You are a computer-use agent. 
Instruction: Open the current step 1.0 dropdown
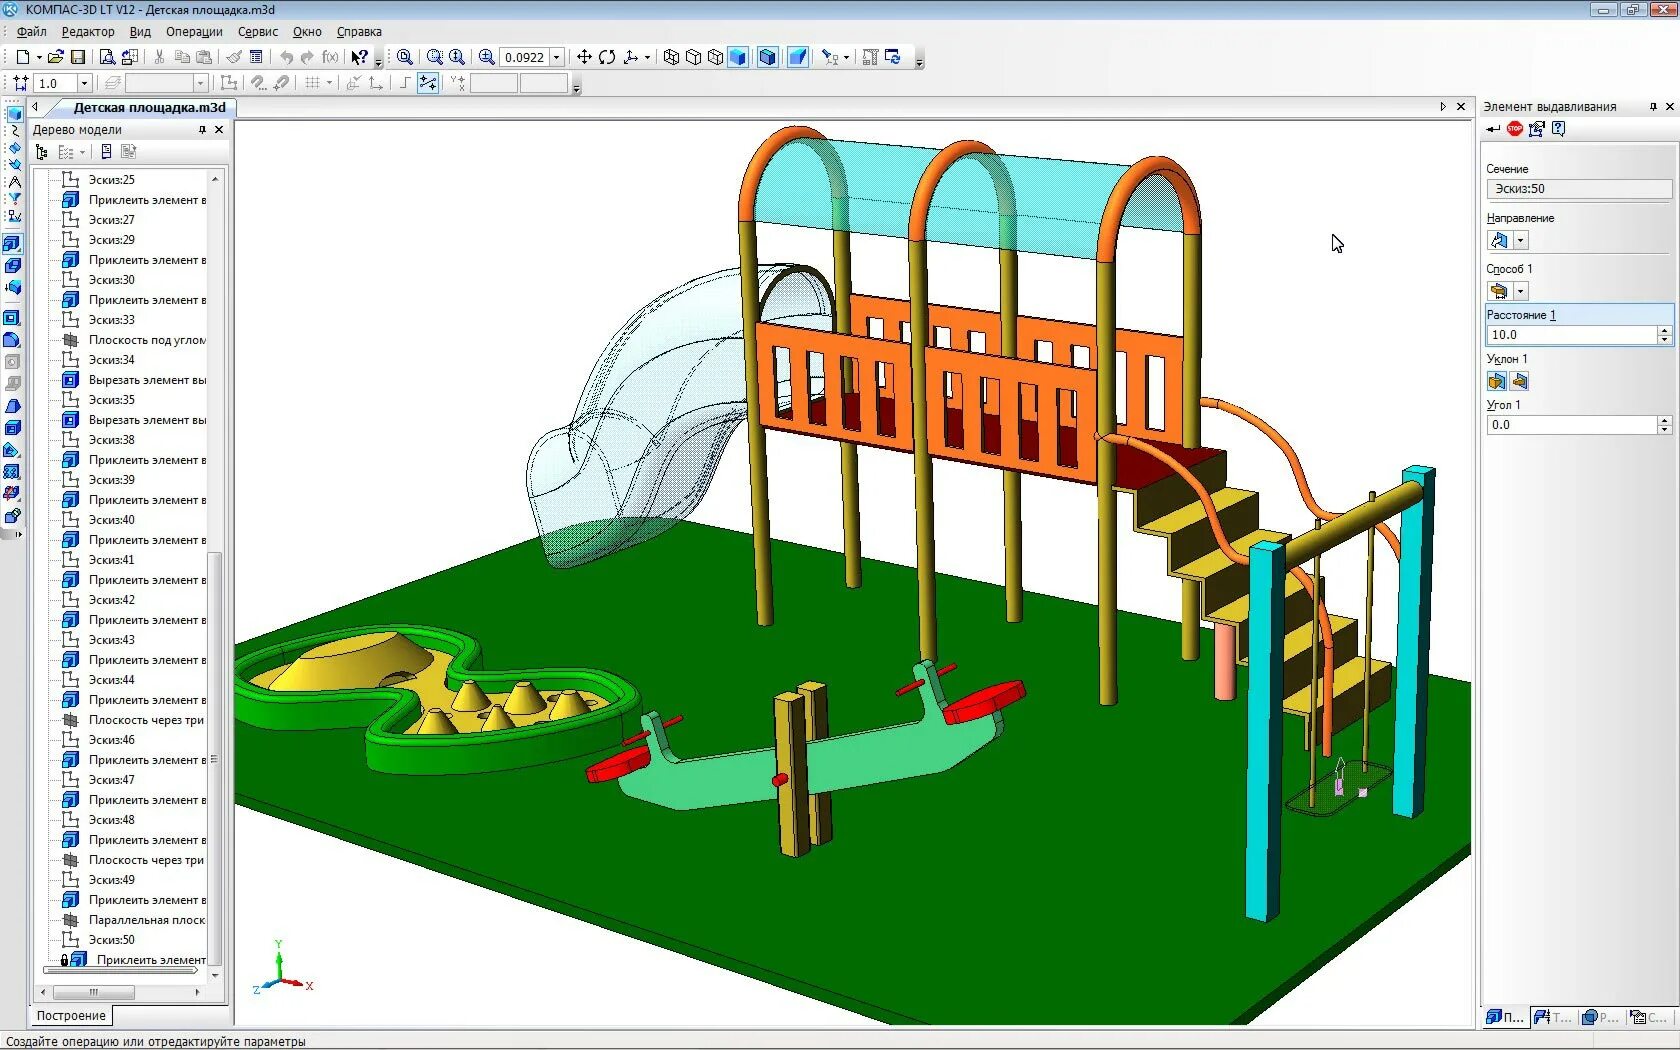pyautogui.click(x=84, y=83)
